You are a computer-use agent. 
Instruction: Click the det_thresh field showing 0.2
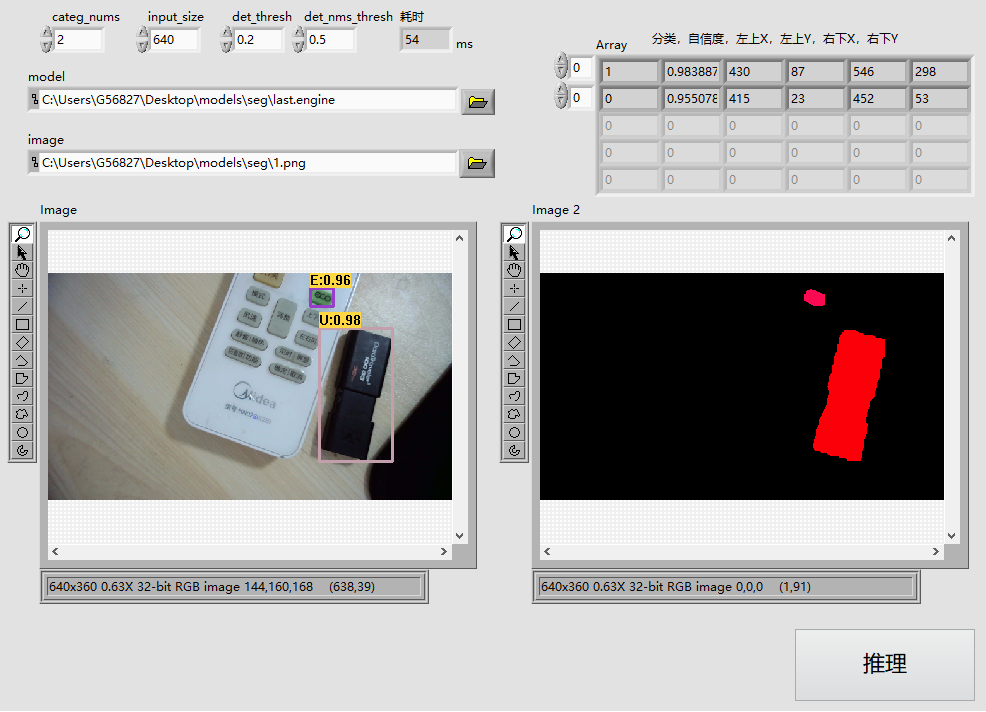(x=258, y=40)
